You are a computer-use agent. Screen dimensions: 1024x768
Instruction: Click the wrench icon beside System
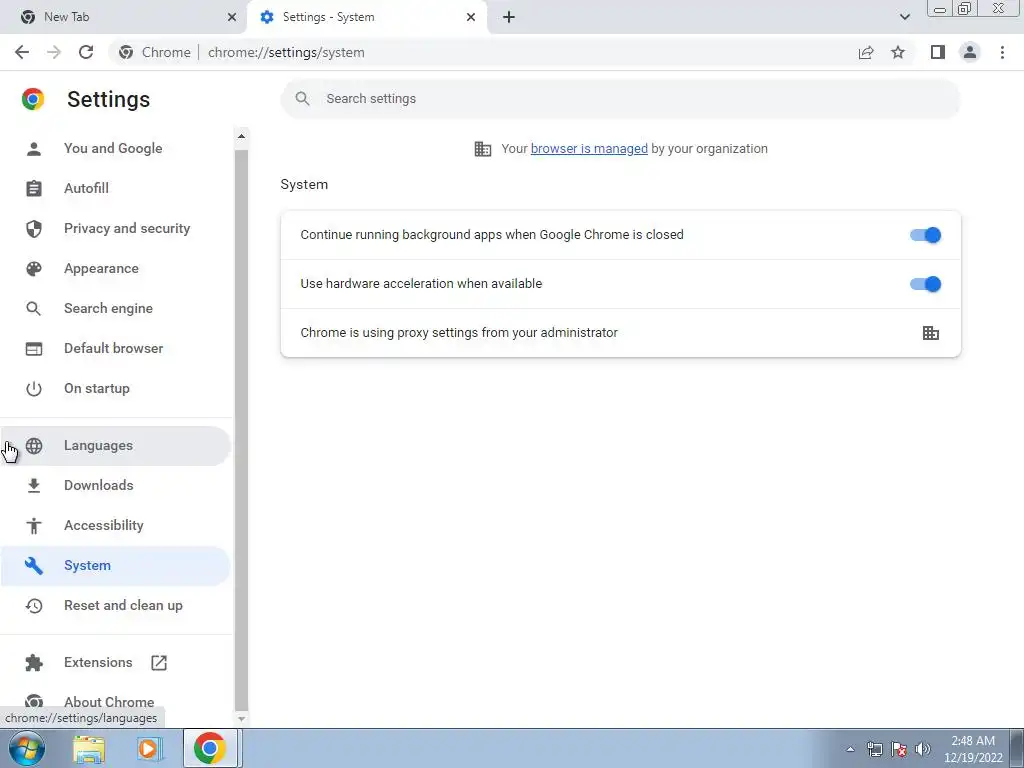[x=34, y=566]
